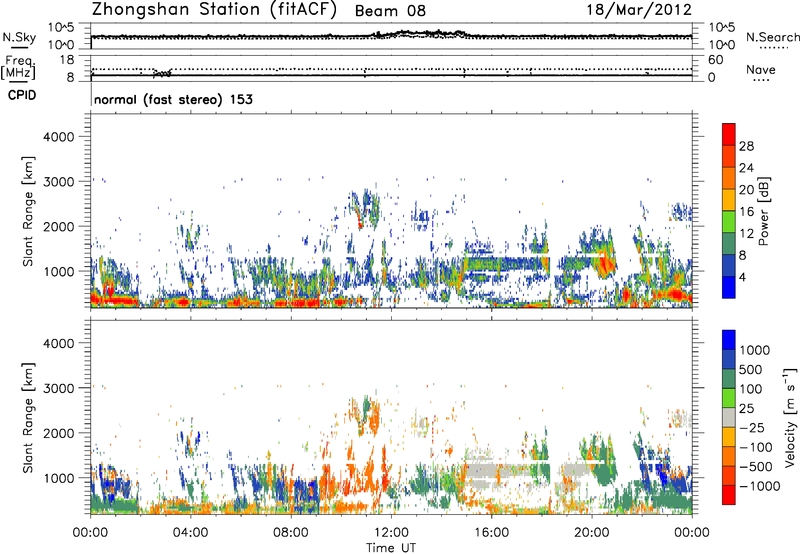Click the '-500' label on Velocity color bar
Screen dimensions: 800x554
click(x=756, y=467)
